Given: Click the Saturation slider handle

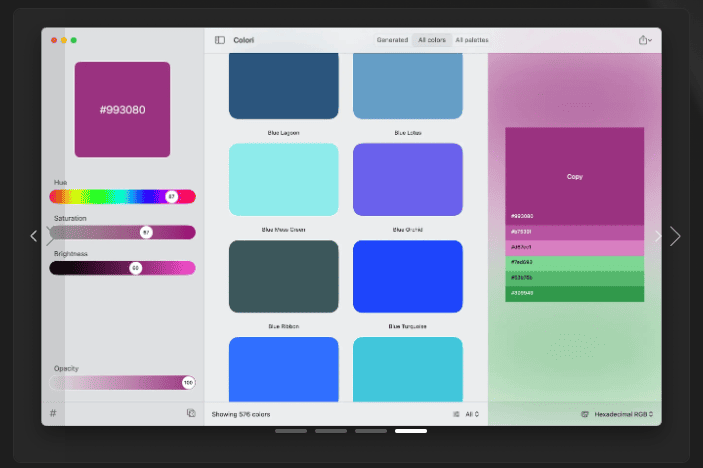Looking at the screenshot, I should pyautogui.click(x=146, y=232).
